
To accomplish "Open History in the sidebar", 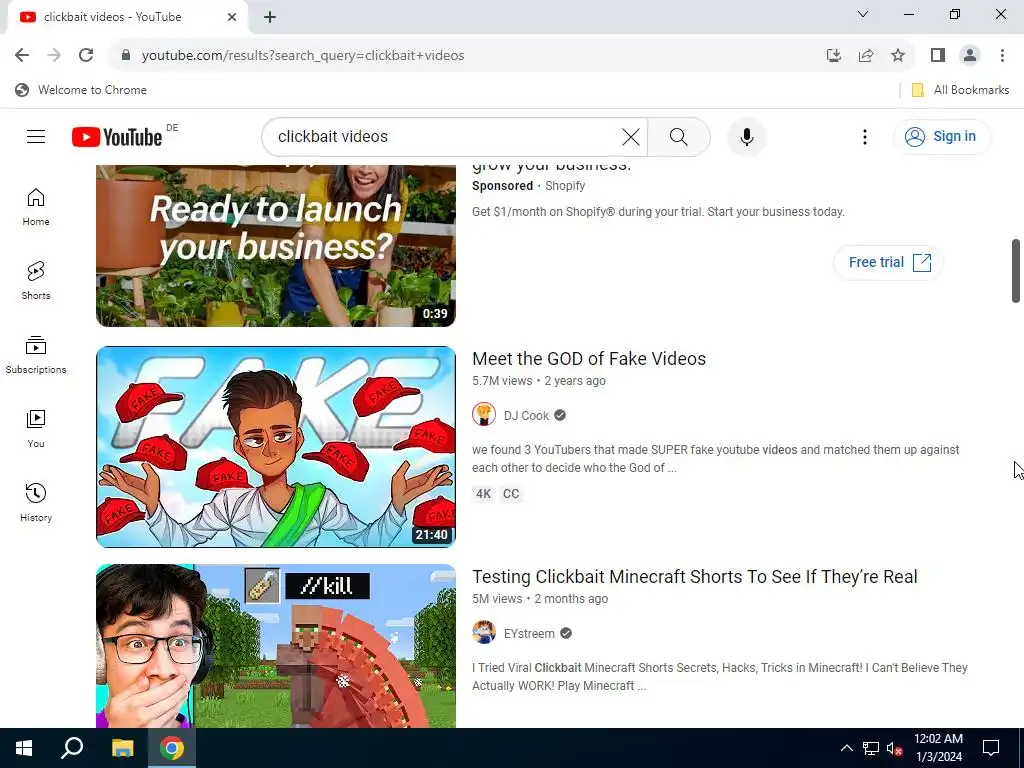I will pos(36,502).
